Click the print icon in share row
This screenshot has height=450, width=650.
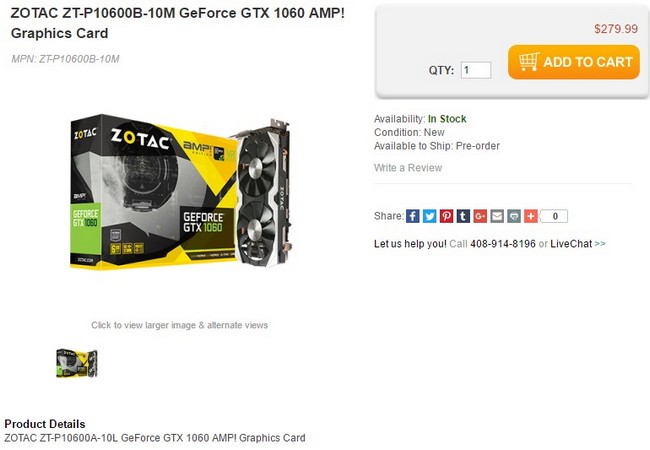[514, 216]
